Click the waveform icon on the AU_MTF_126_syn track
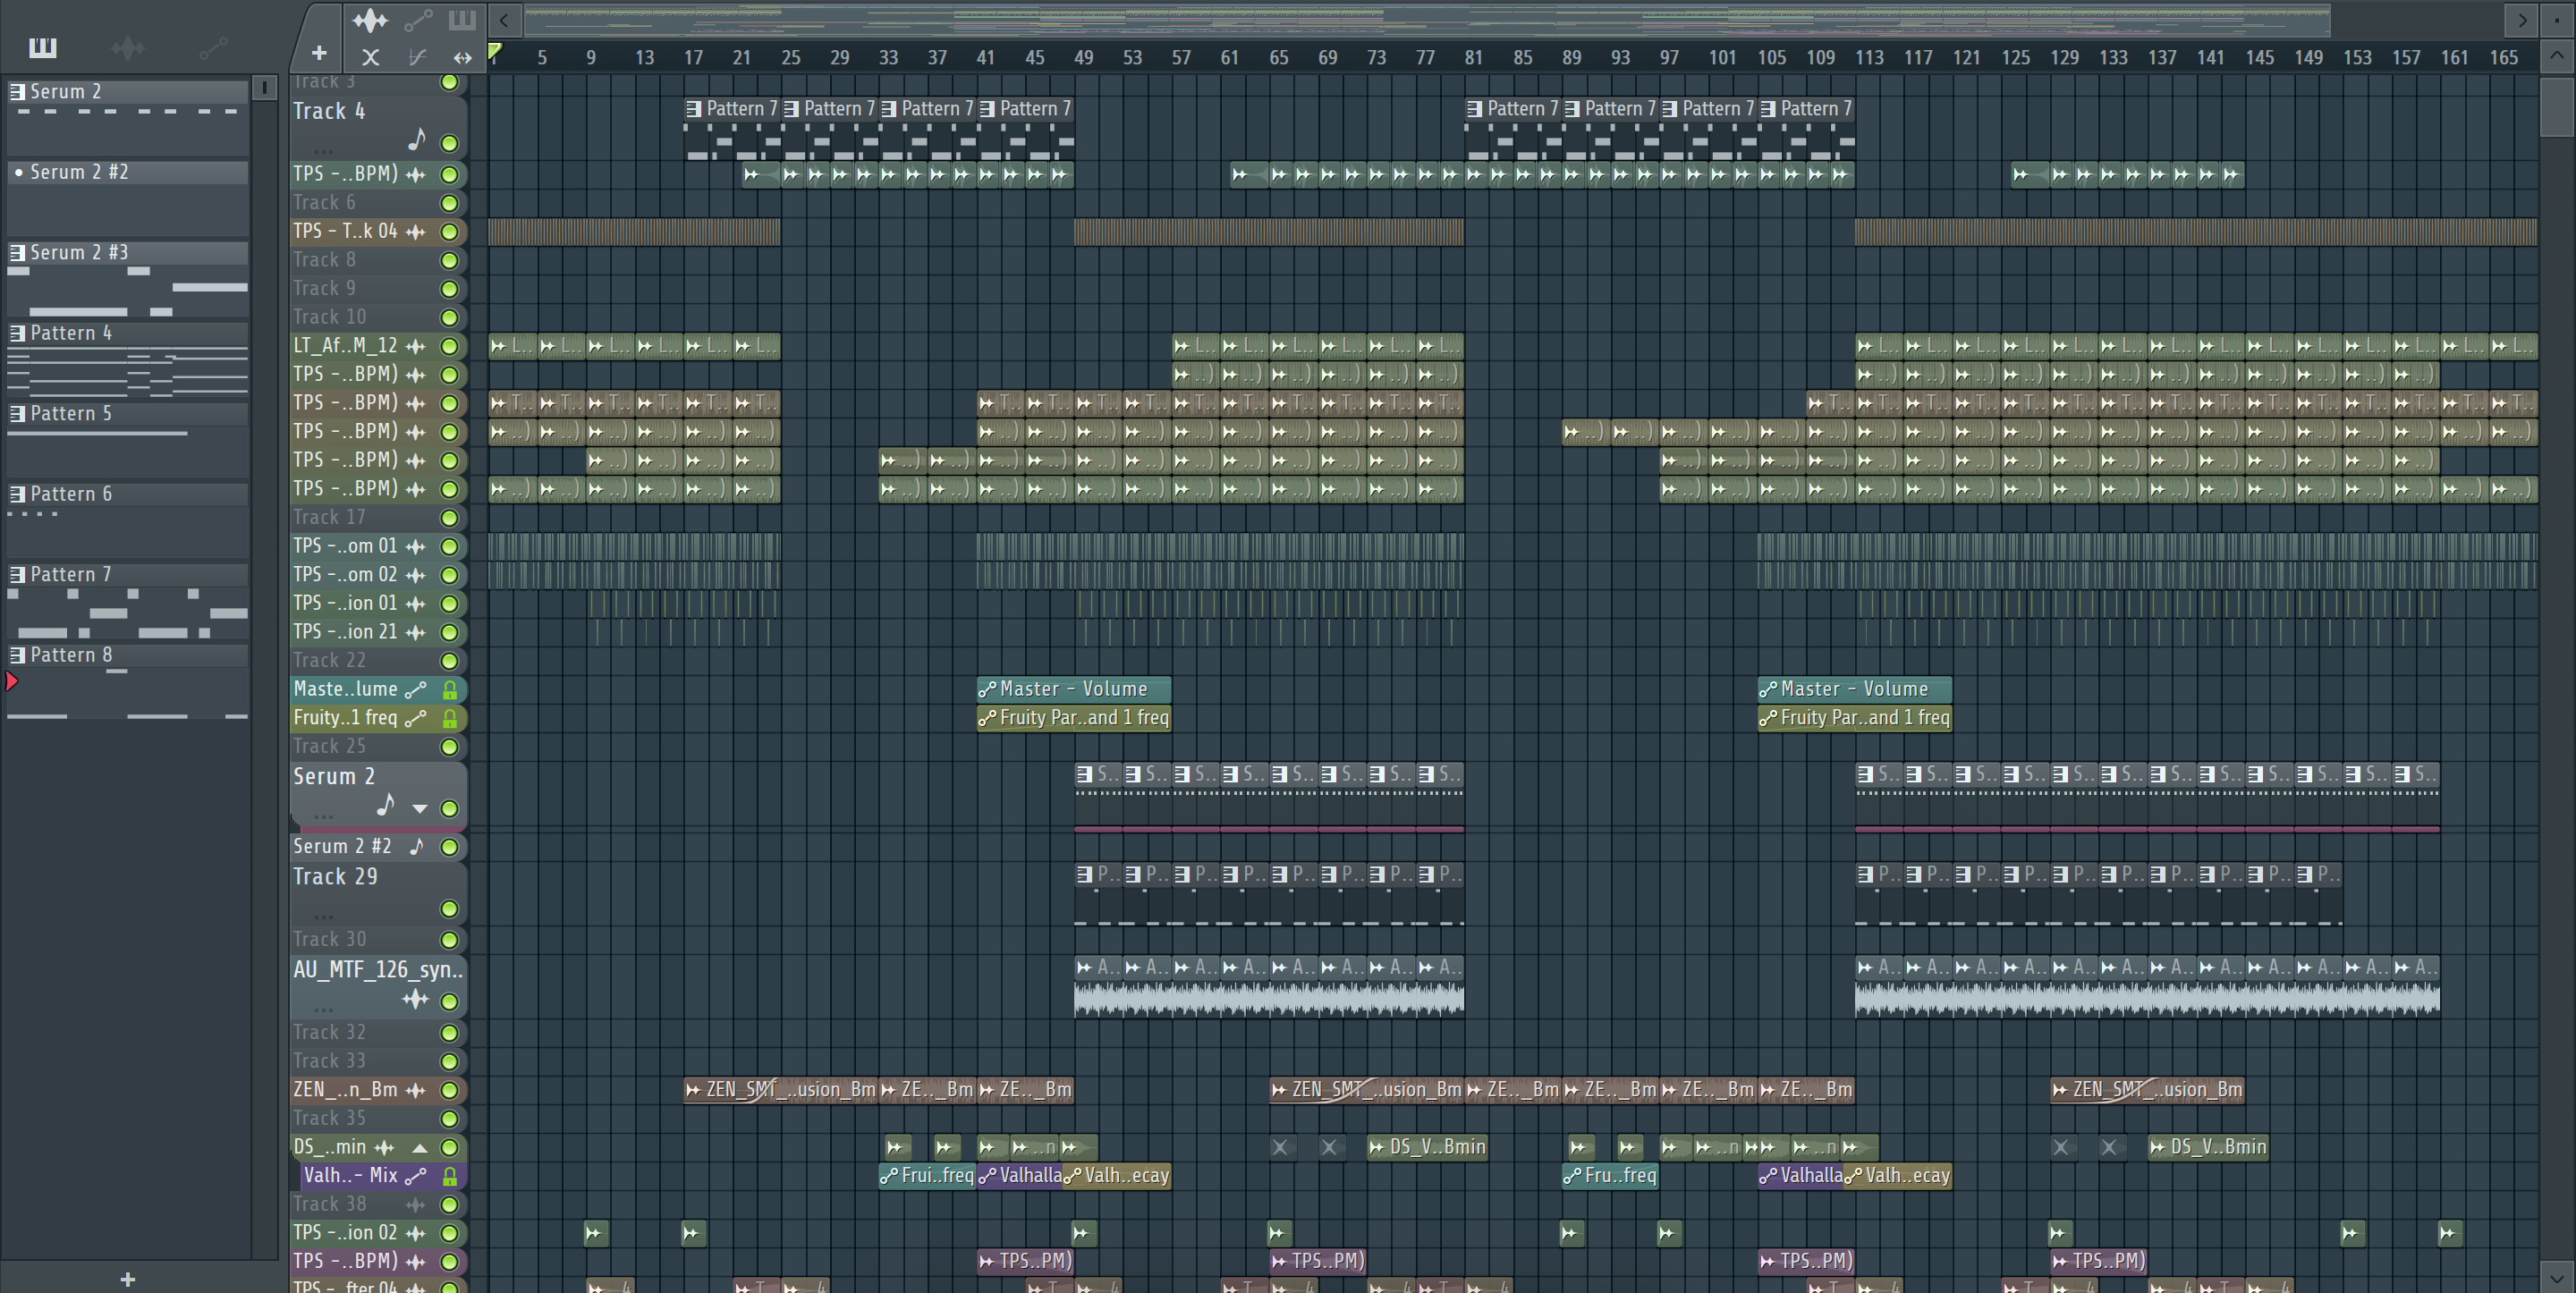 pos(415,999)
